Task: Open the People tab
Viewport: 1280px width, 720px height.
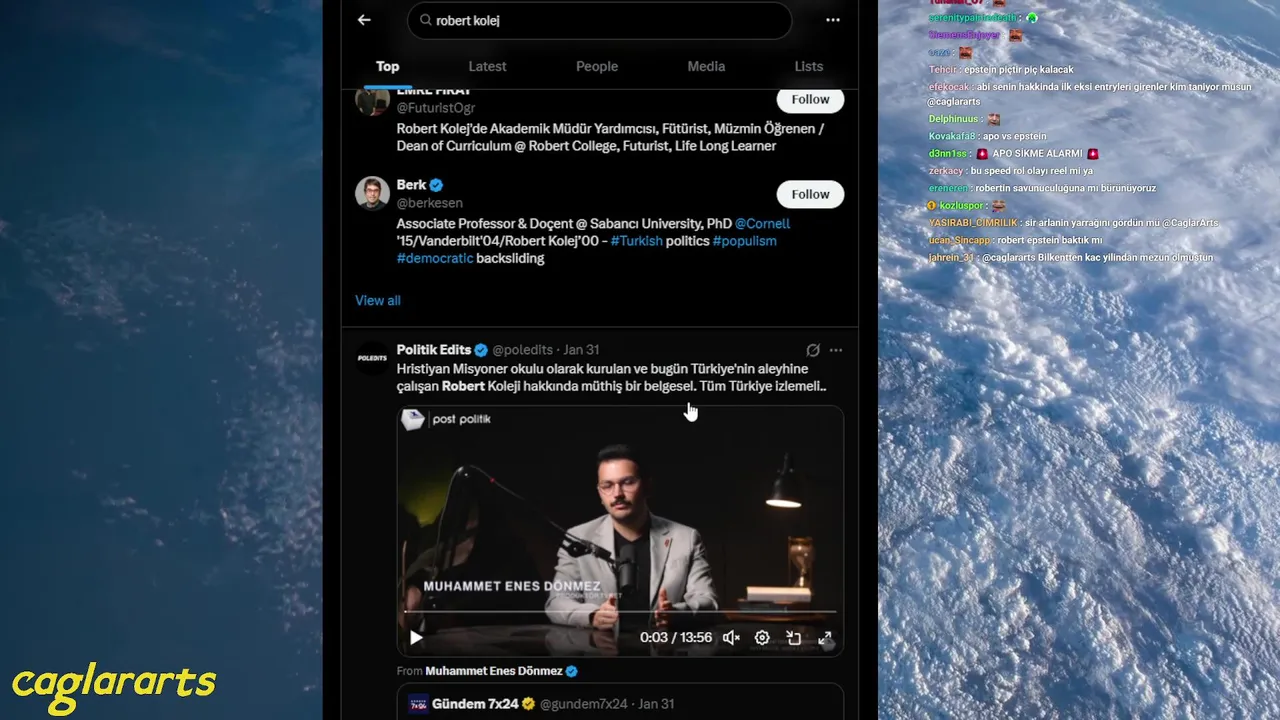Action: point(597,66)
